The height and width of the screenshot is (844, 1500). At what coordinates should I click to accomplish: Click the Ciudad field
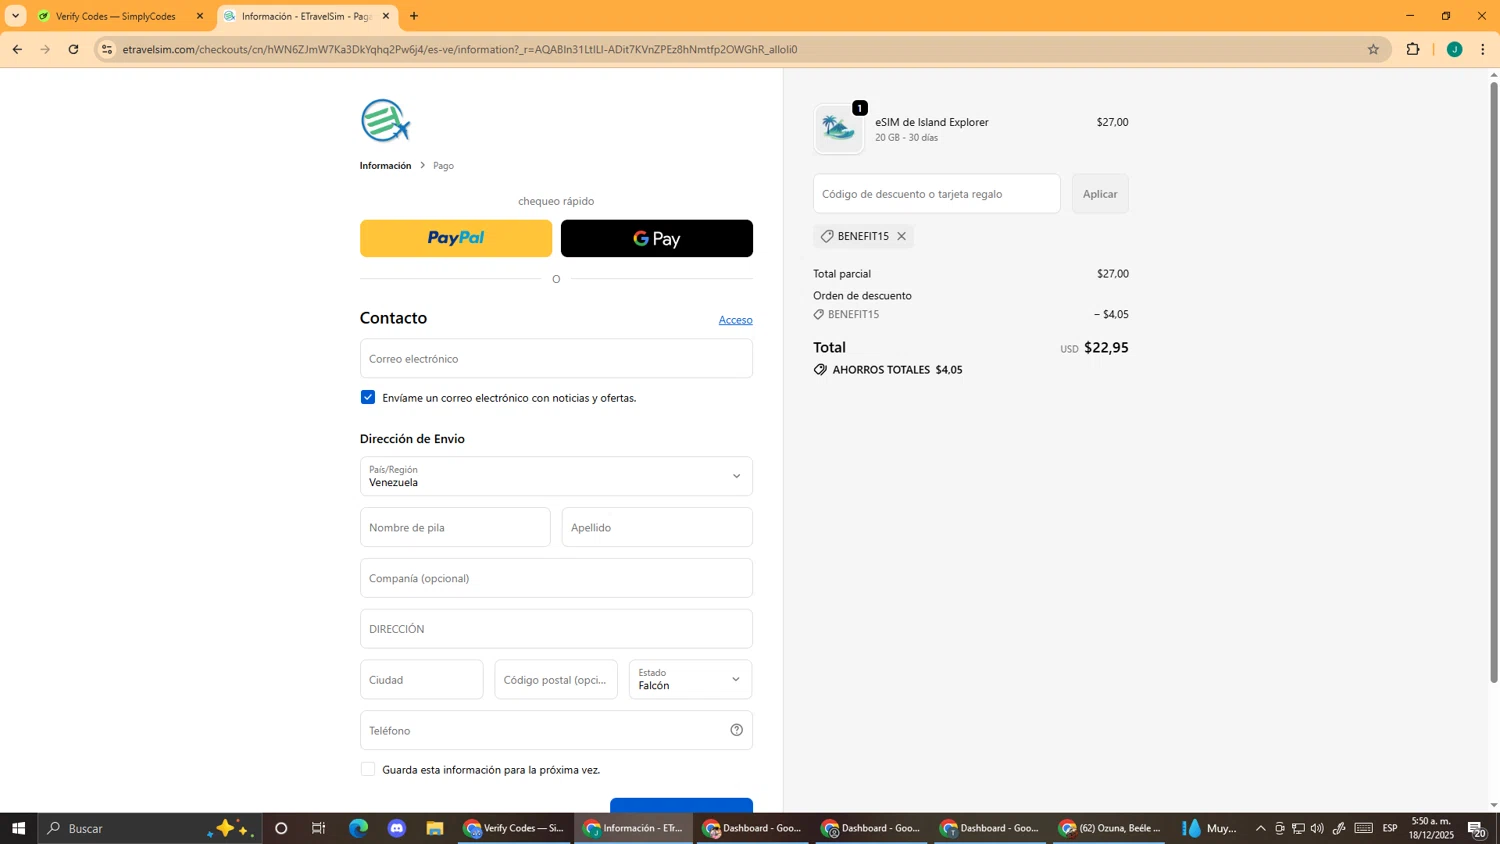pyautogui.click(x=421, y=680)
